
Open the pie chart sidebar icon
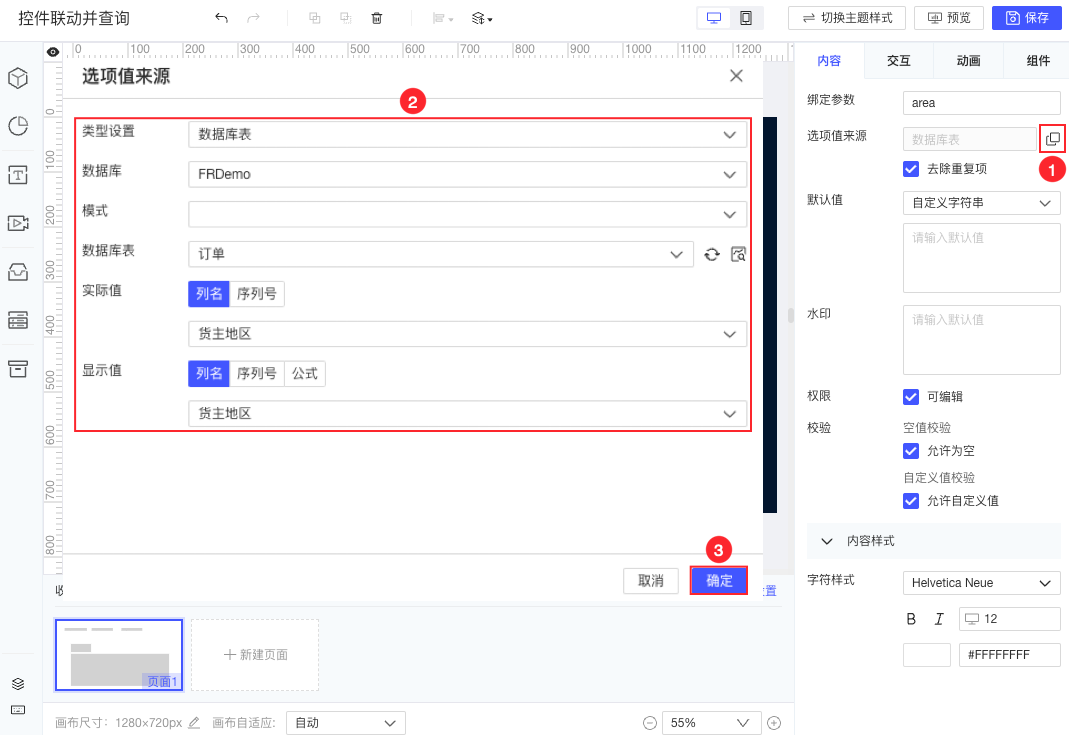(x=18, y=126)
